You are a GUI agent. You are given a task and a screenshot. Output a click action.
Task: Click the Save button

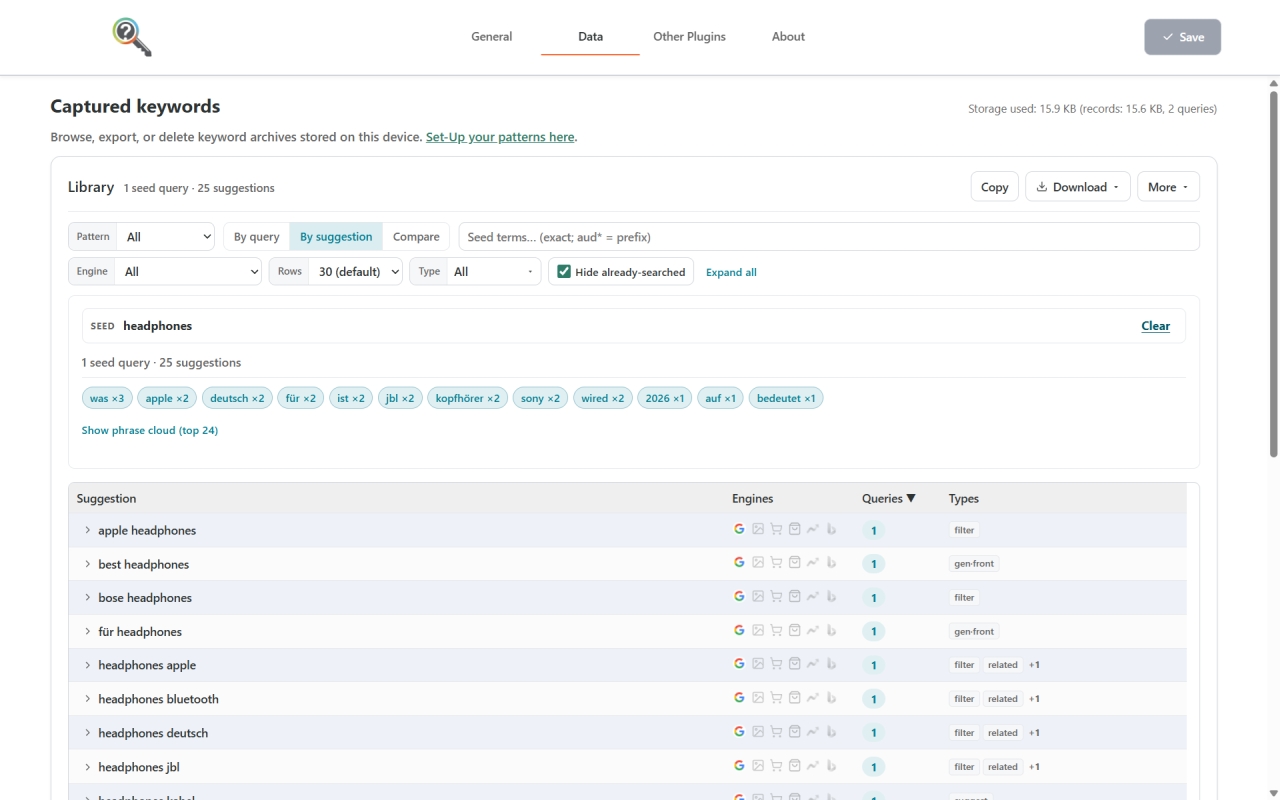(1183, 37)
